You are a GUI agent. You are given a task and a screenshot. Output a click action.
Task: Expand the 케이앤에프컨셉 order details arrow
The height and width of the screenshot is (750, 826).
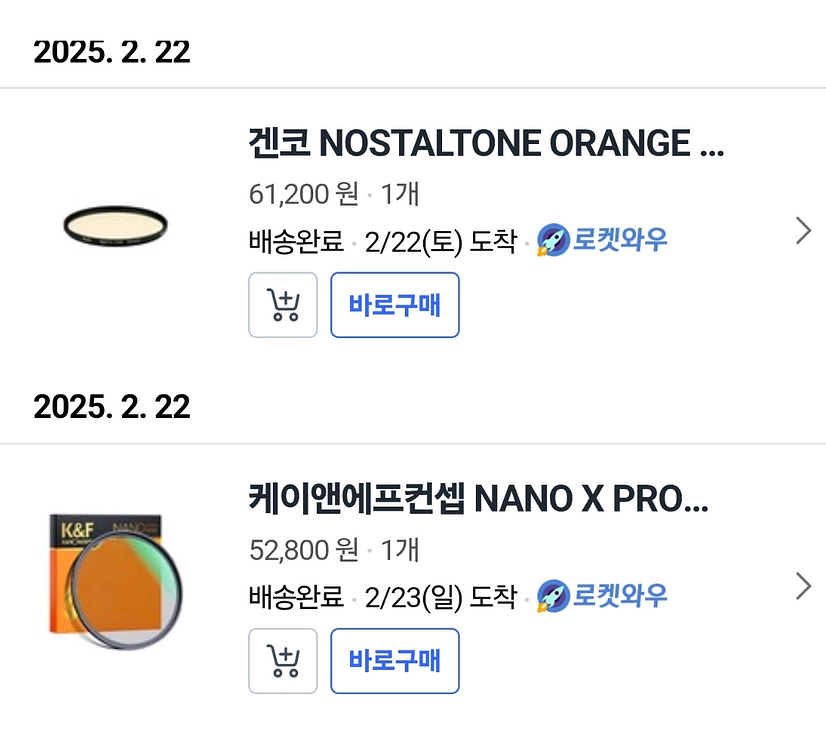[x=802, y=587]
